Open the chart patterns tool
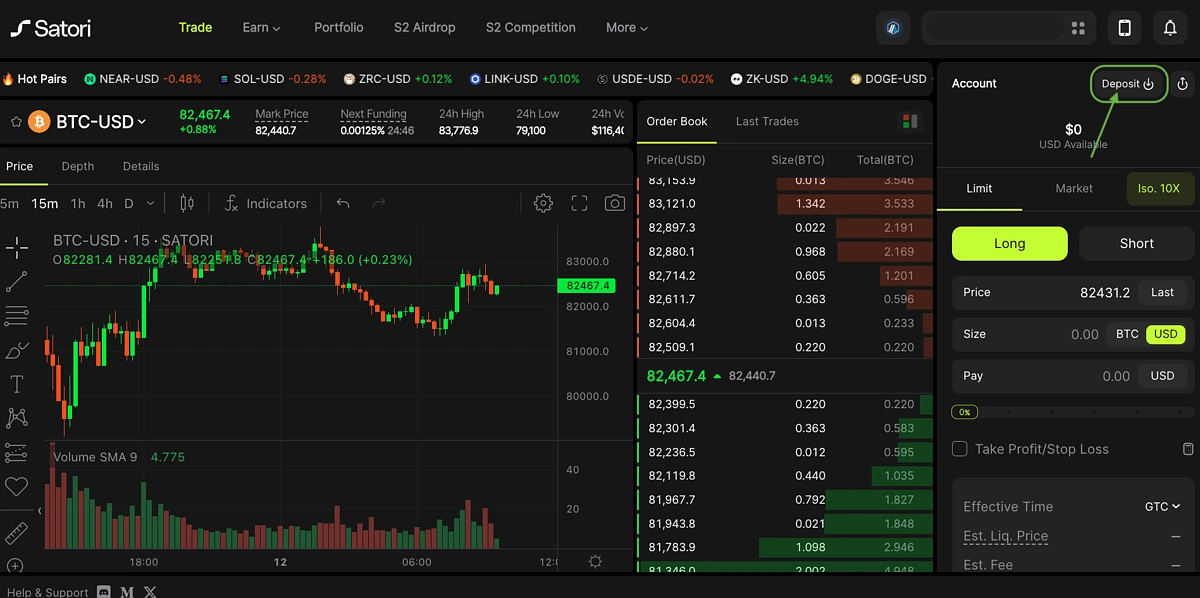This screenshot has height=598, width=1200. (x=16, y=418)
